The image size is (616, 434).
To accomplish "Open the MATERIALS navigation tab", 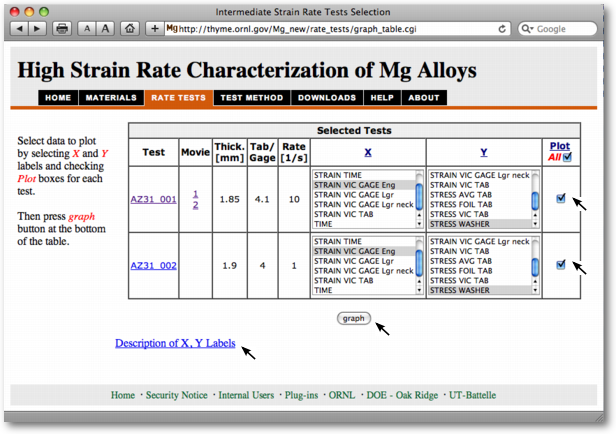I will (x=111, y=98).
